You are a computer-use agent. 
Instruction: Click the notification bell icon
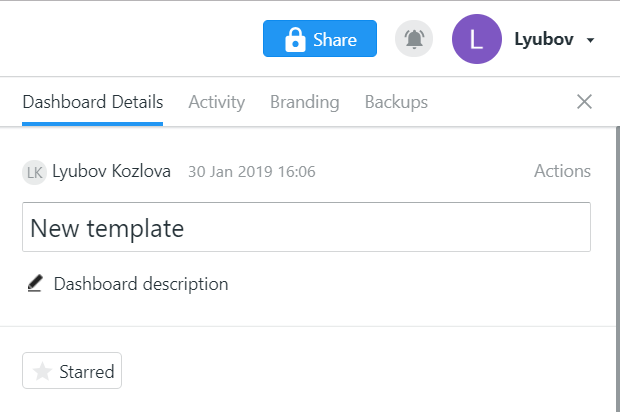(414, 39)
